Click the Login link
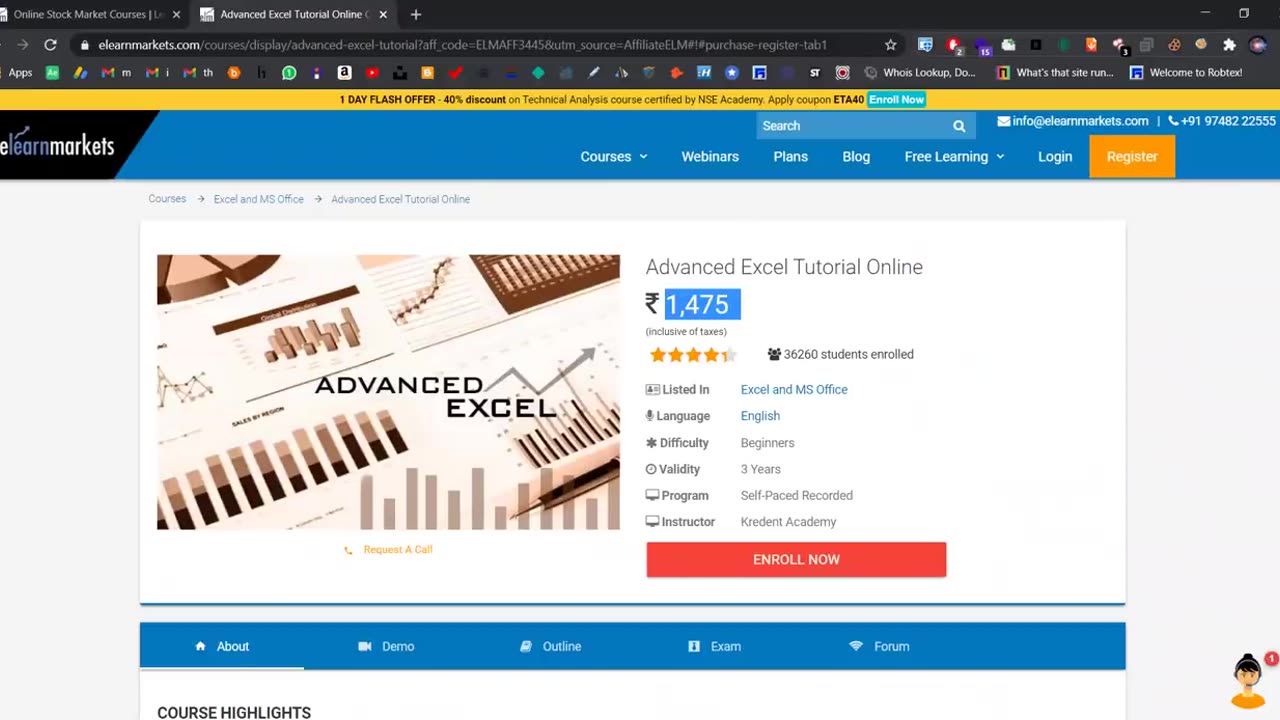Screen dimensions: 1280x720 tap(1055, 157)
